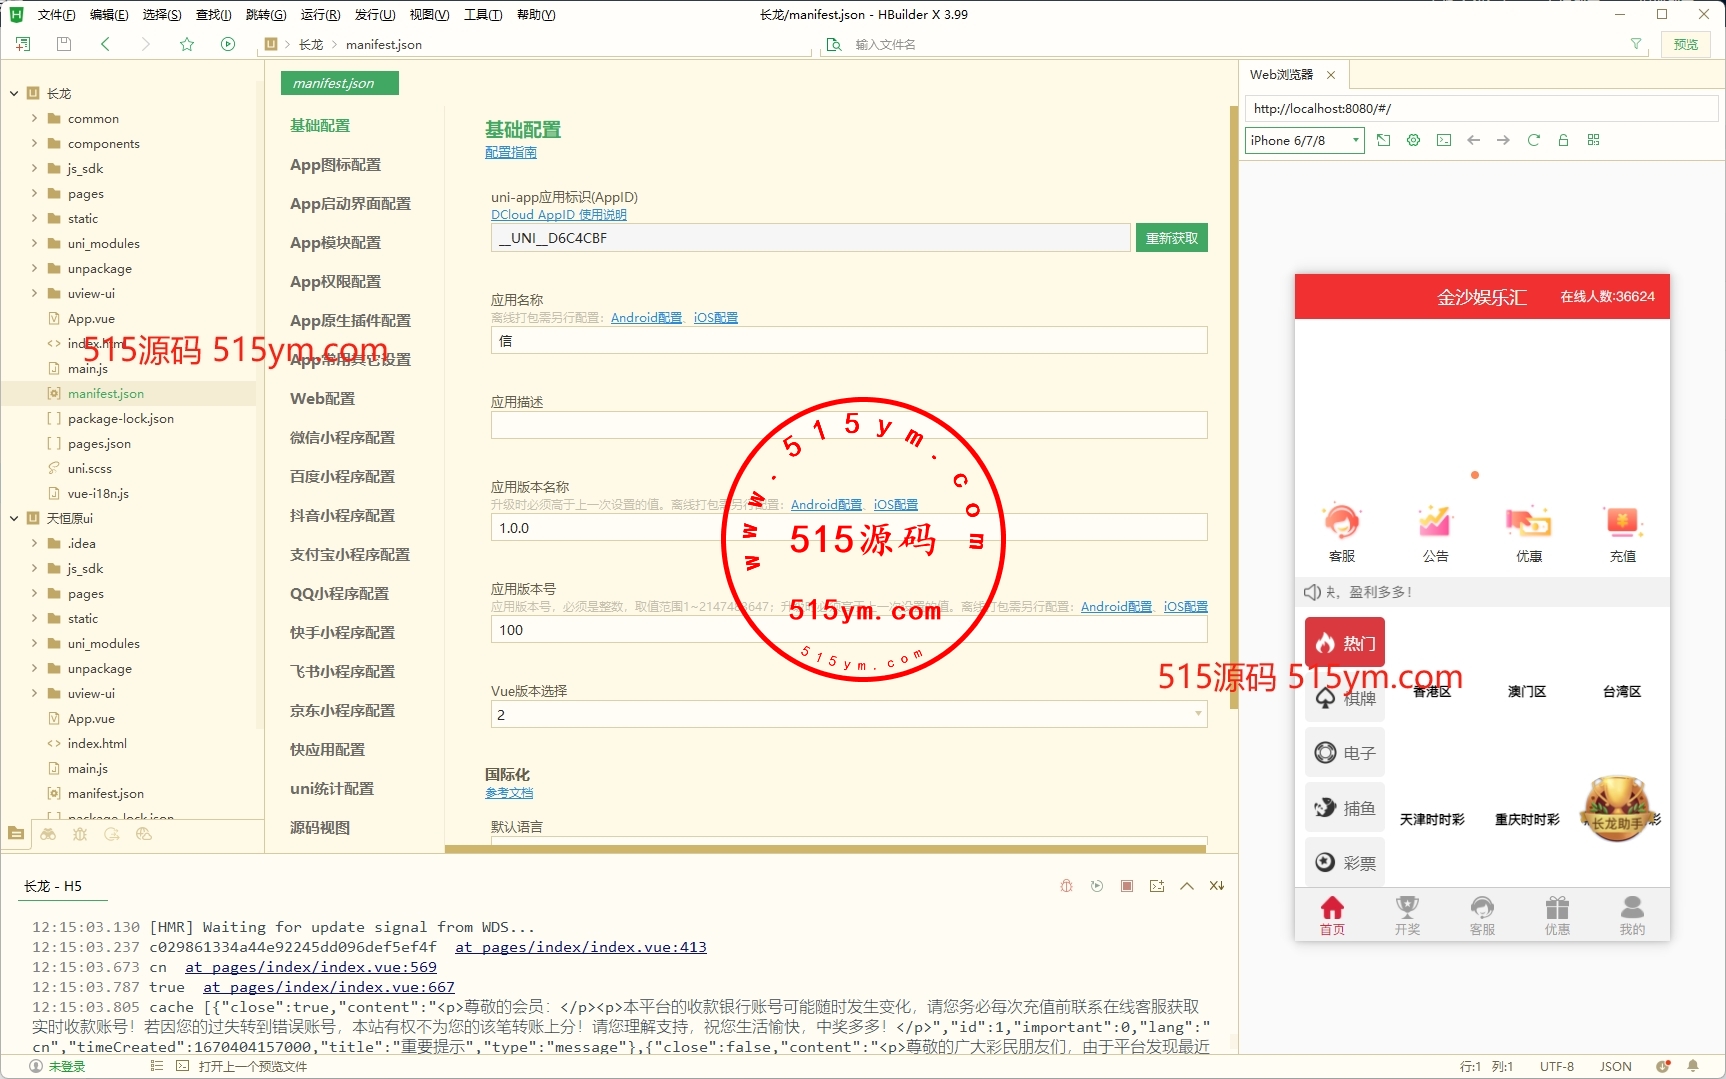
Task: Expand the components folder in 长龙
Action: pos(34,143)
